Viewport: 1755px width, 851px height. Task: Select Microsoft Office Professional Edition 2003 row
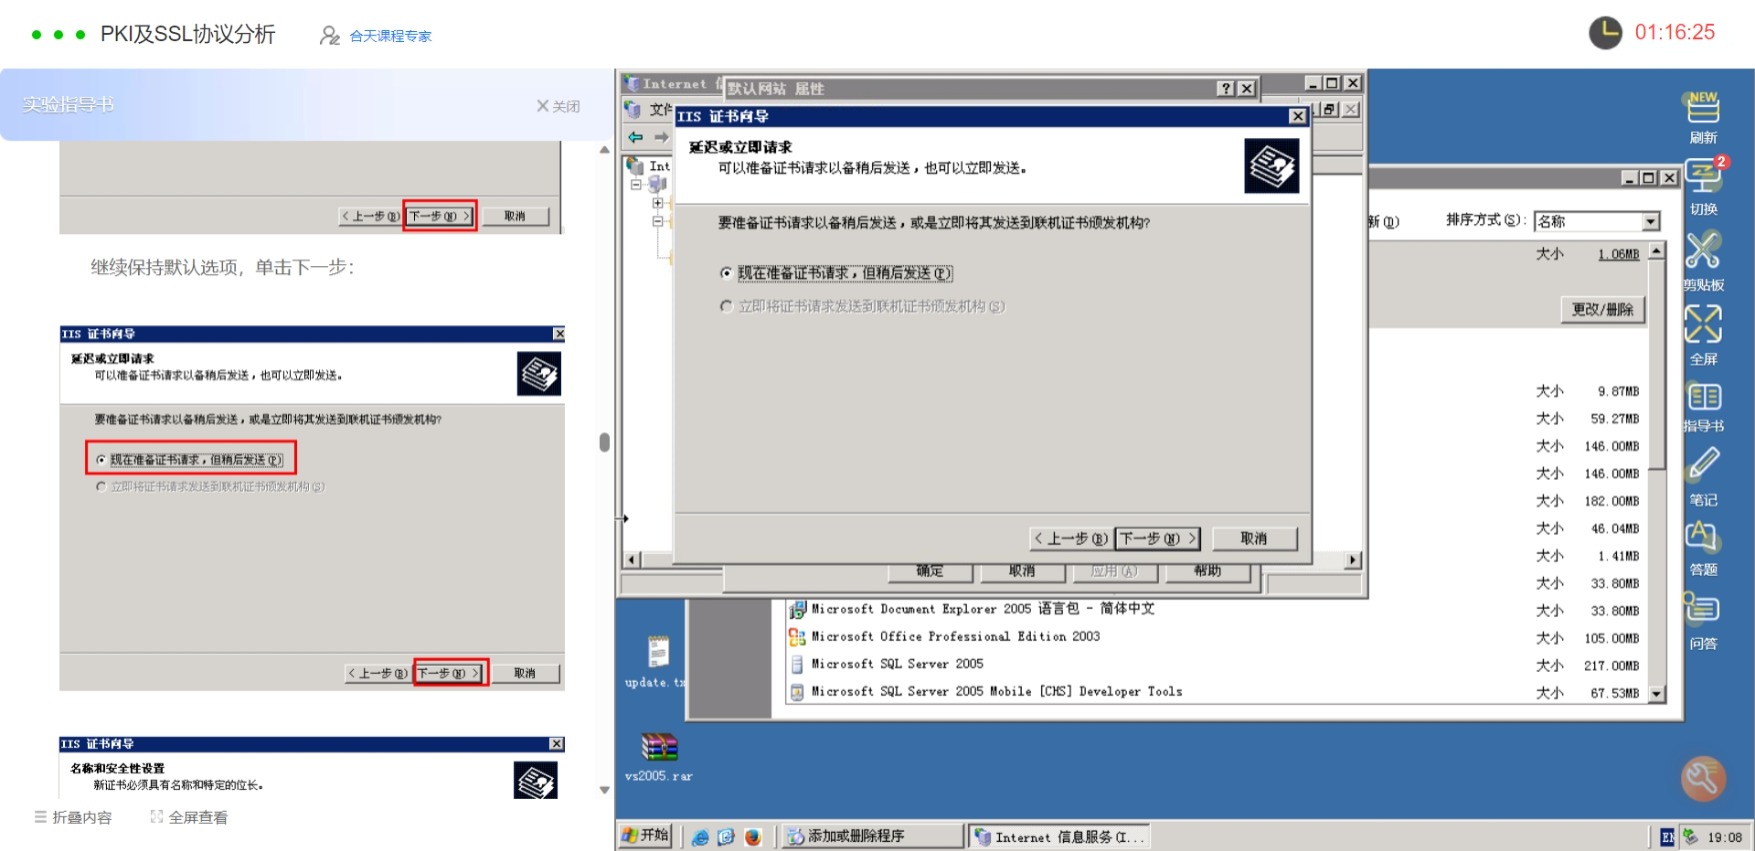click(1215, 637)
